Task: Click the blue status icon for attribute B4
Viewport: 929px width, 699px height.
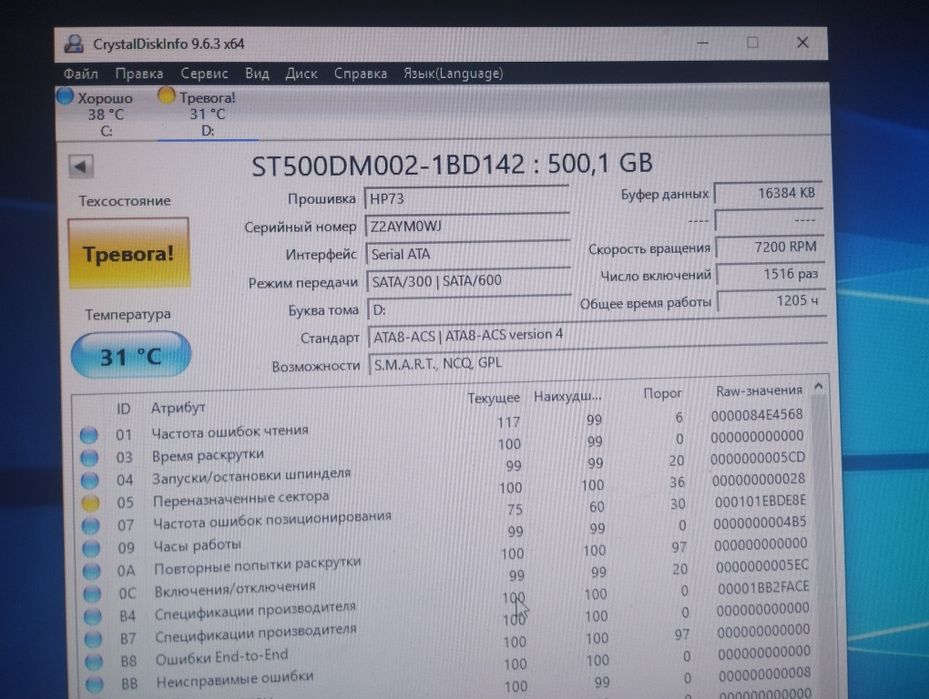Action: click(x=92, y=617)
